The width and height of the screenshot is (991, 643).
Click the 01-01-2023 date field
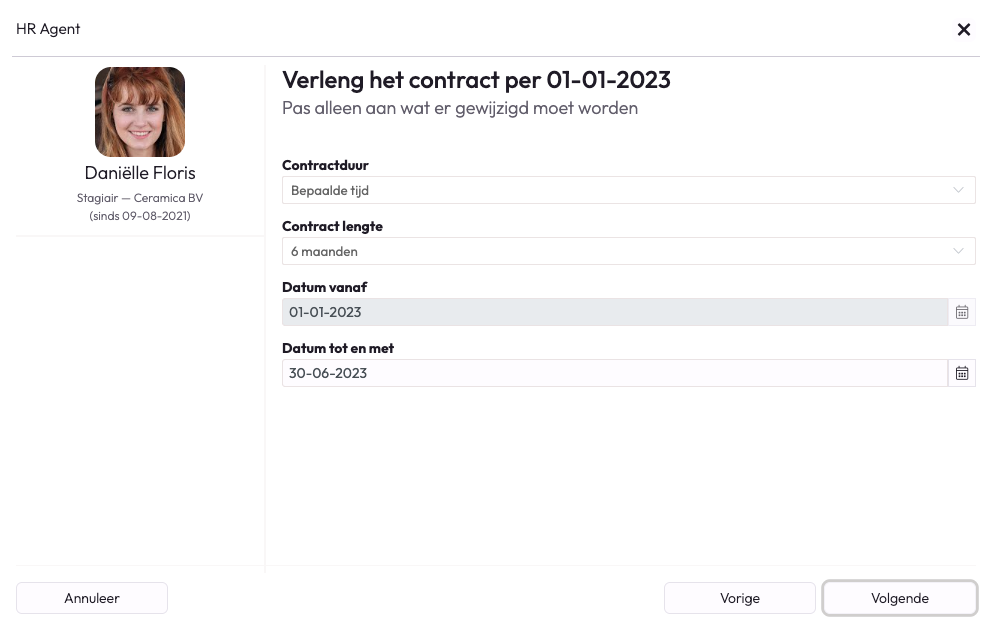[615, 312]
